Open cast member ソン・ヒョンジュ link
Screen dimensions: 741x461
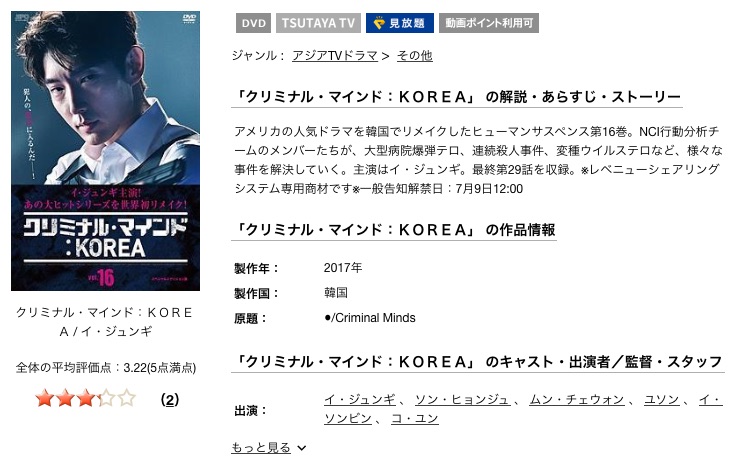point(463,400)
